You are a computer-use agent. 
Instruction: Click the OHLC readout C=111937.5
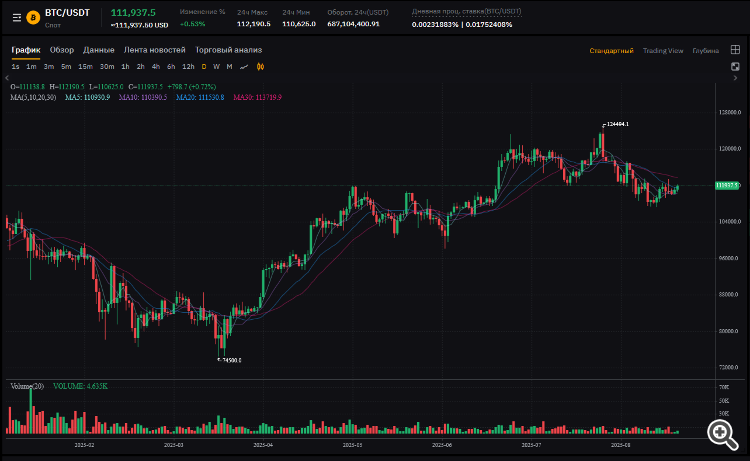pos(145,87)
